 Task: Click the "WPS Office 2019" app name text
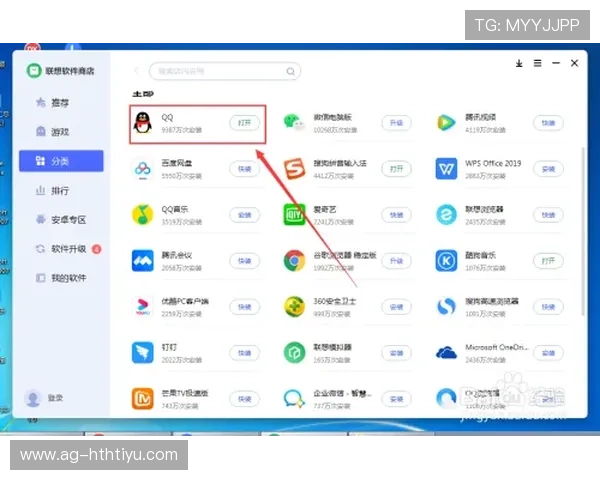493,163
